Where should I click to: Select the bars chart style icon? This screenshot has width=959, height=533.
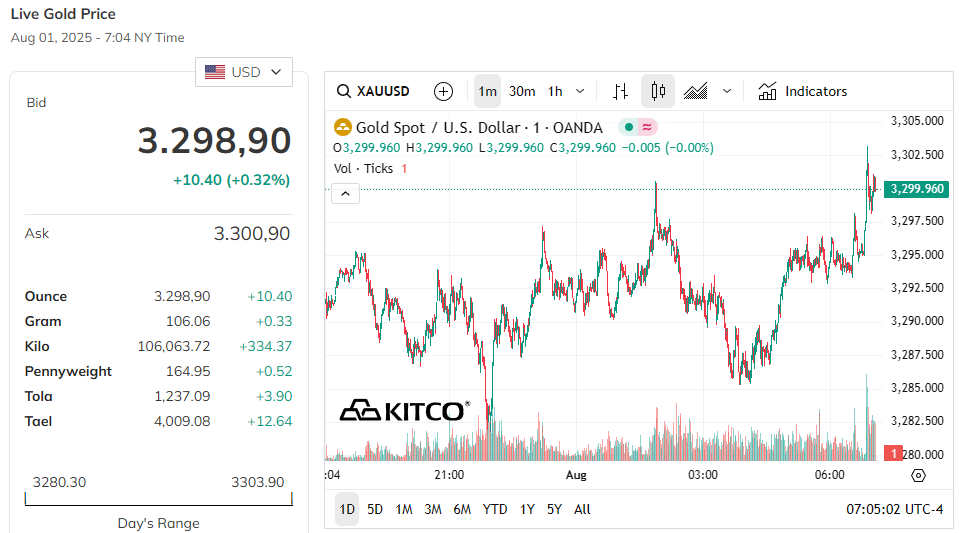click(620, 91)
